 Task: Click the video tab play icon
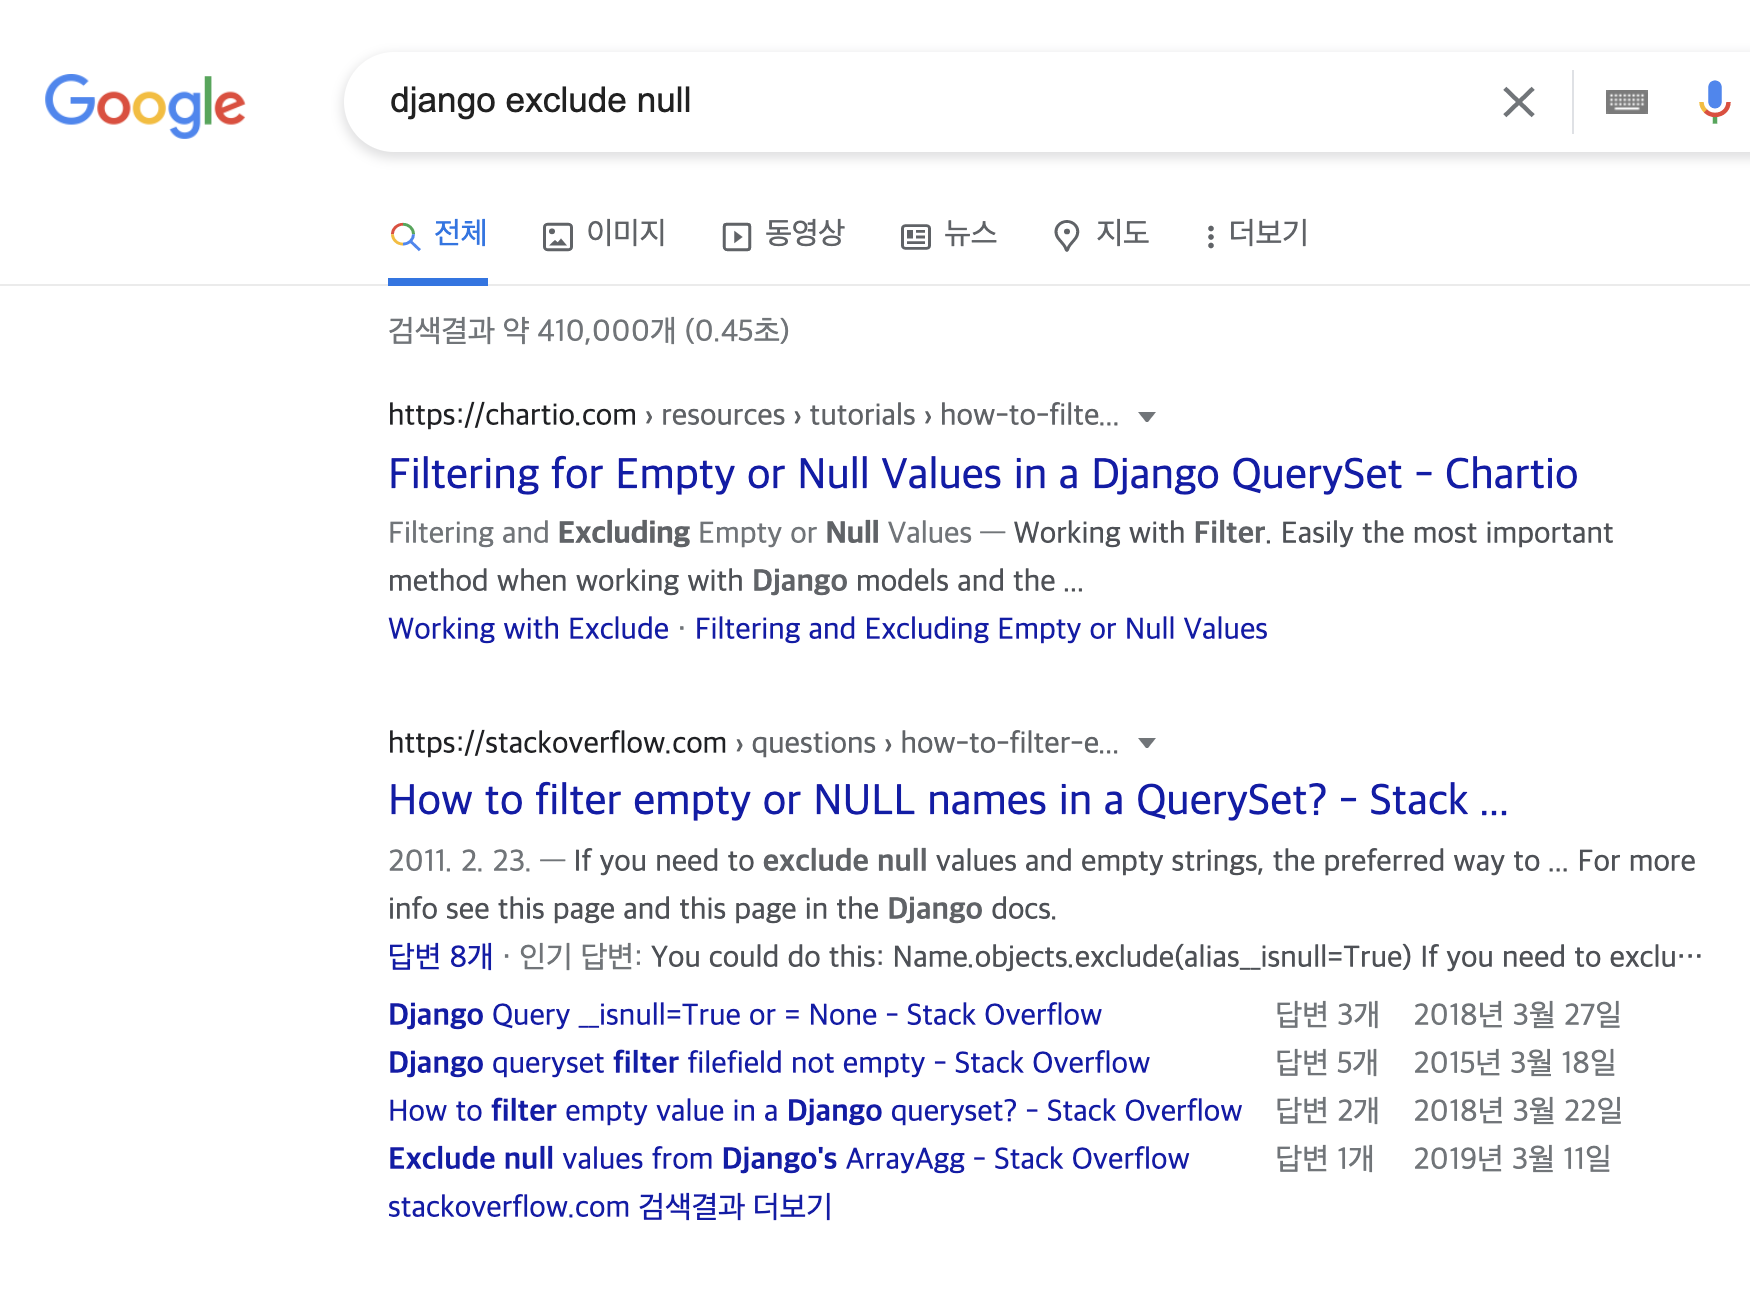(x=736, y=237)
